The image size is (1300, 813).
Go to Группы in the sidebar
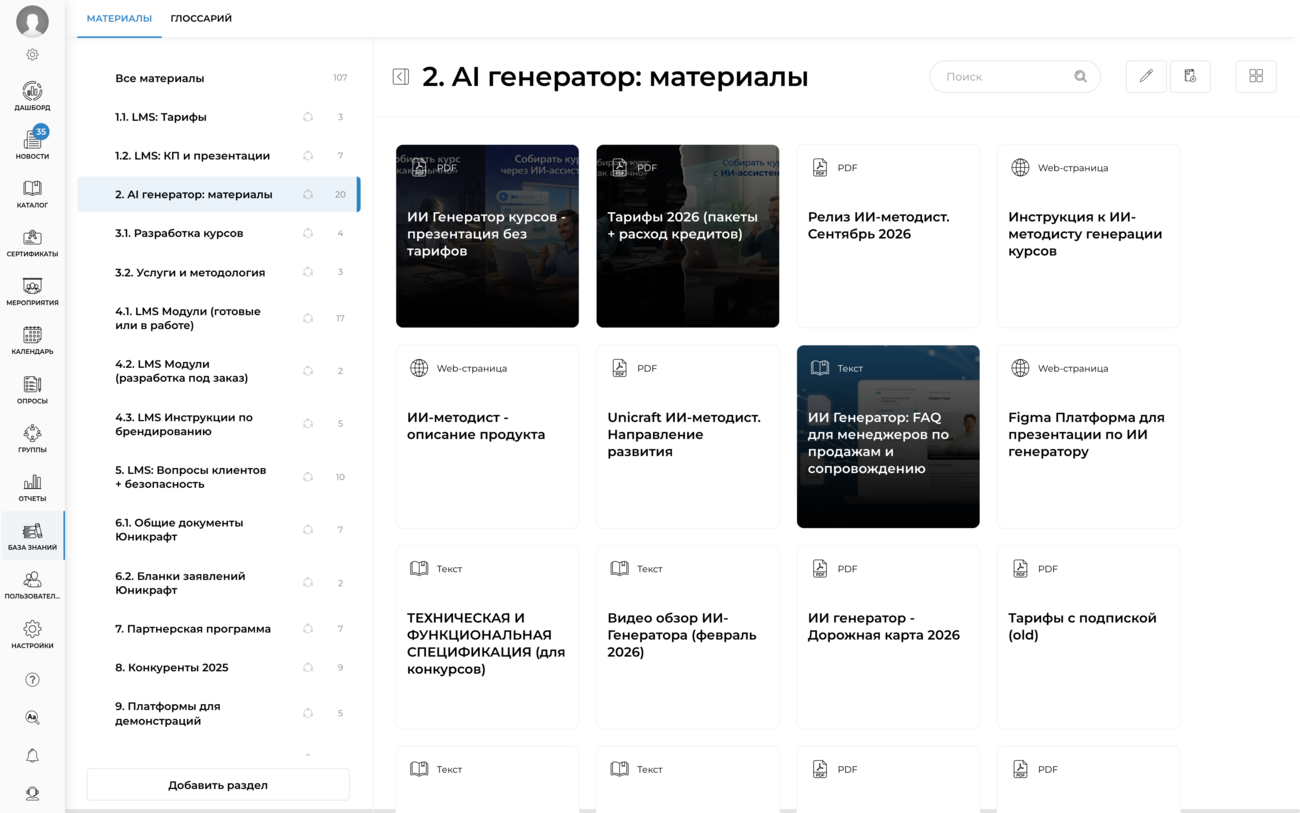(32, 439)
